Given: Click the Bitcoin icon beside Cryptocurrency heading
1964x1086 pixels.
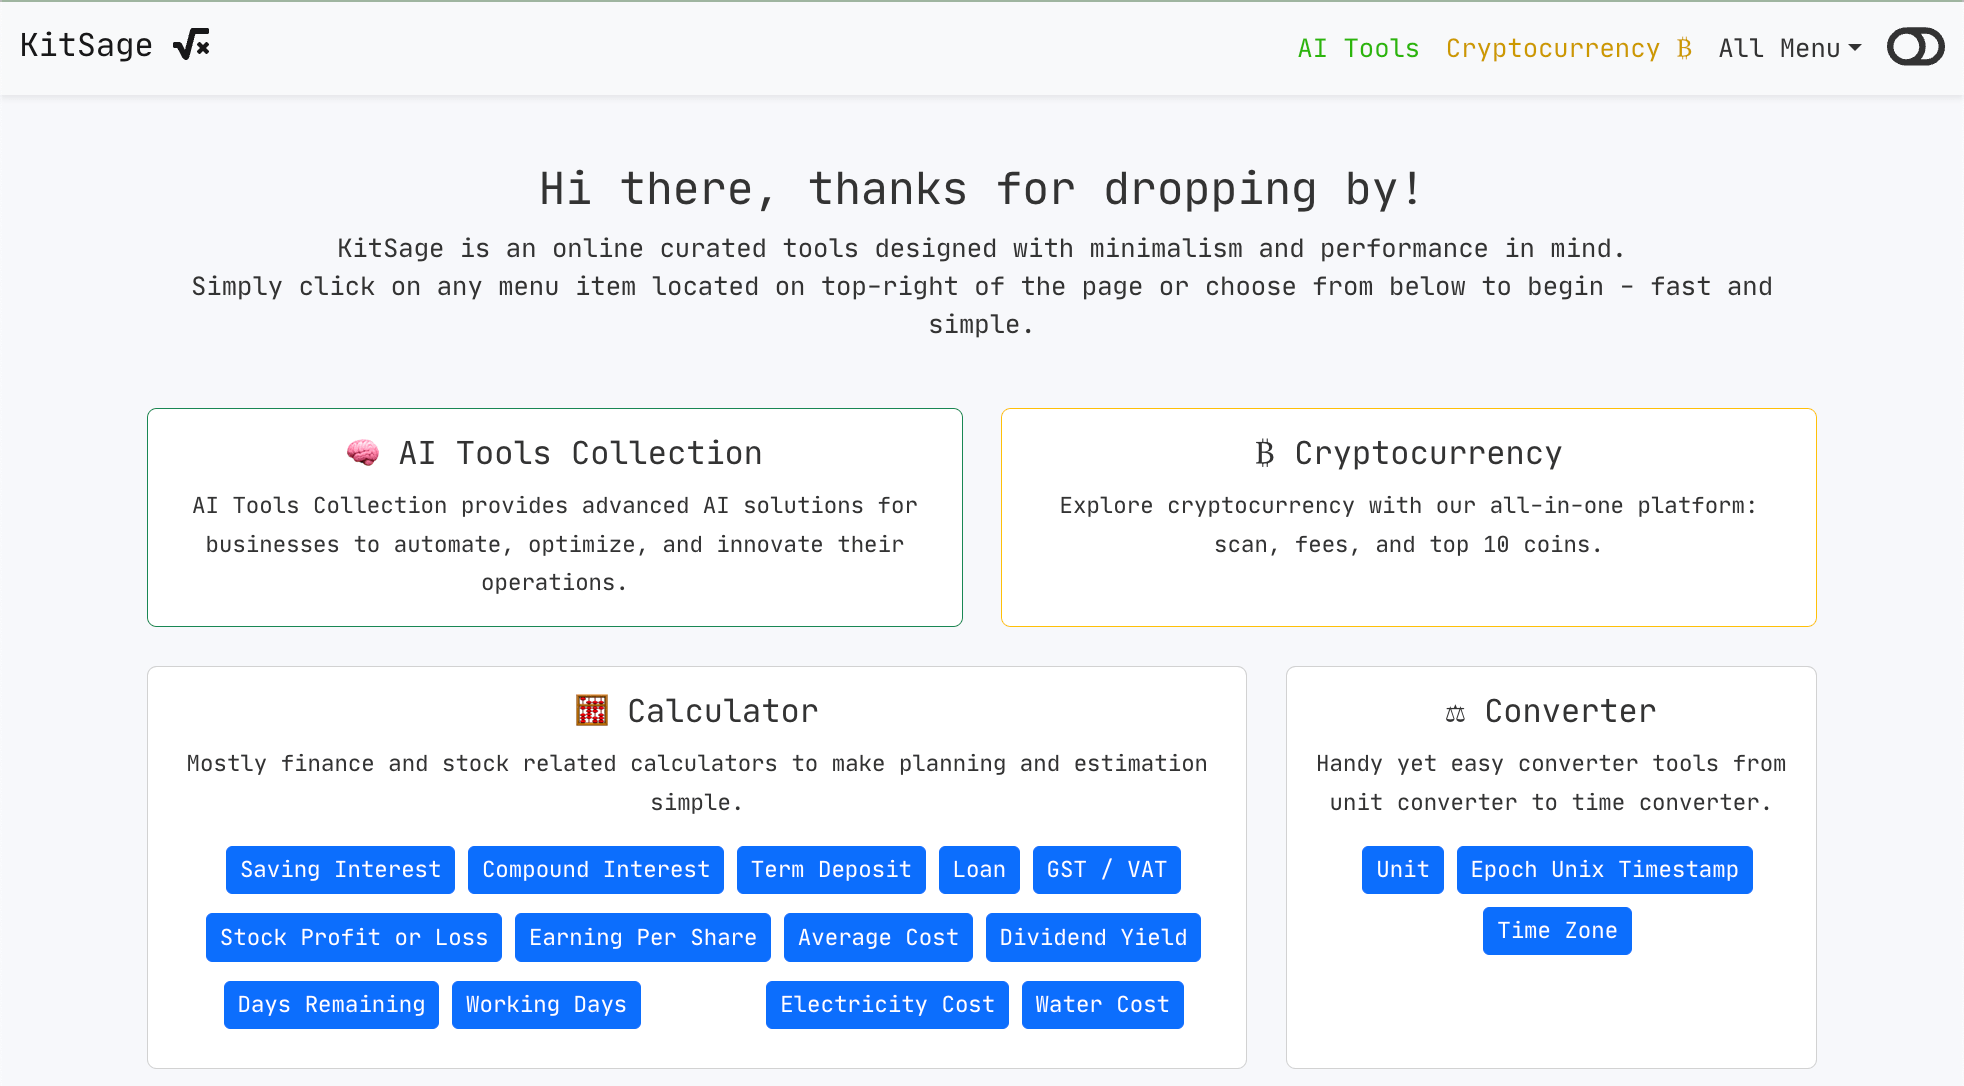Looking at the screenshot, I should (x=1265, y=453).
